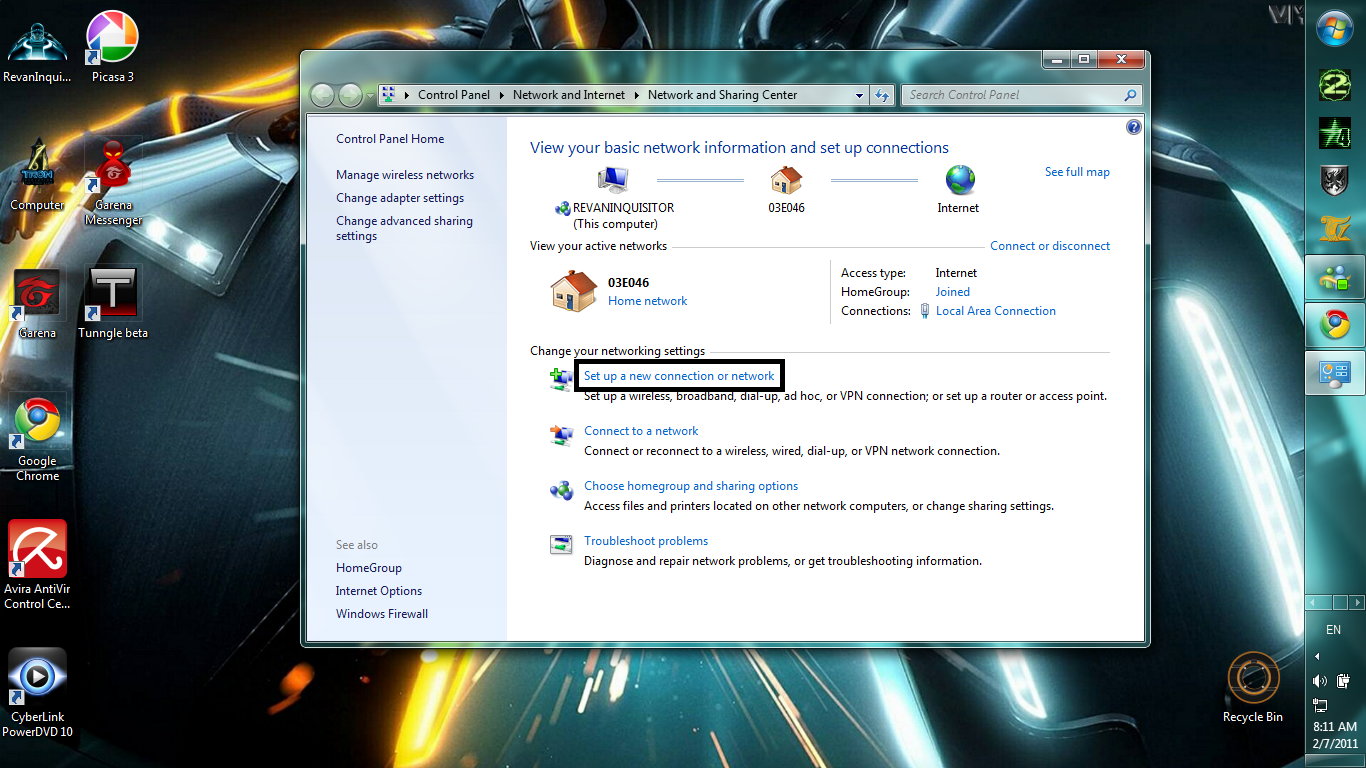This screenshot has height=768, width=1366.
Task: Open Internet Options under See also
Action: 379,591
